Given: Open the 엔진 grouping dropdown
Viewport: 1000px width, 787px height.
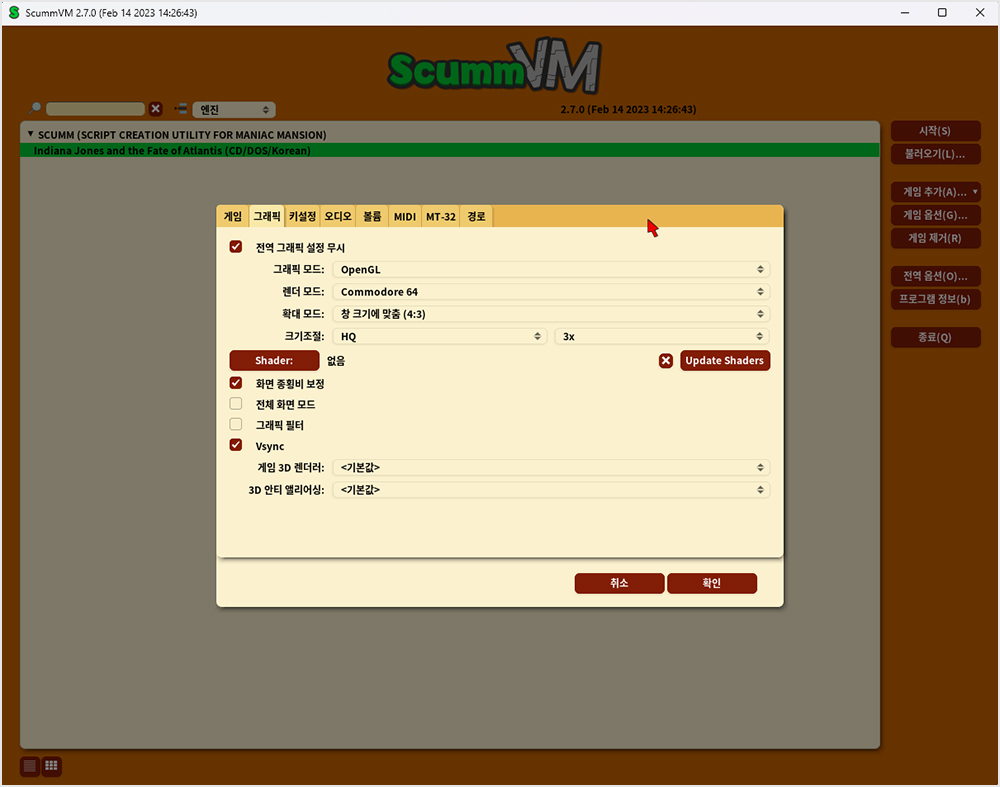Looking at the screenshot, I should point(234,110).
